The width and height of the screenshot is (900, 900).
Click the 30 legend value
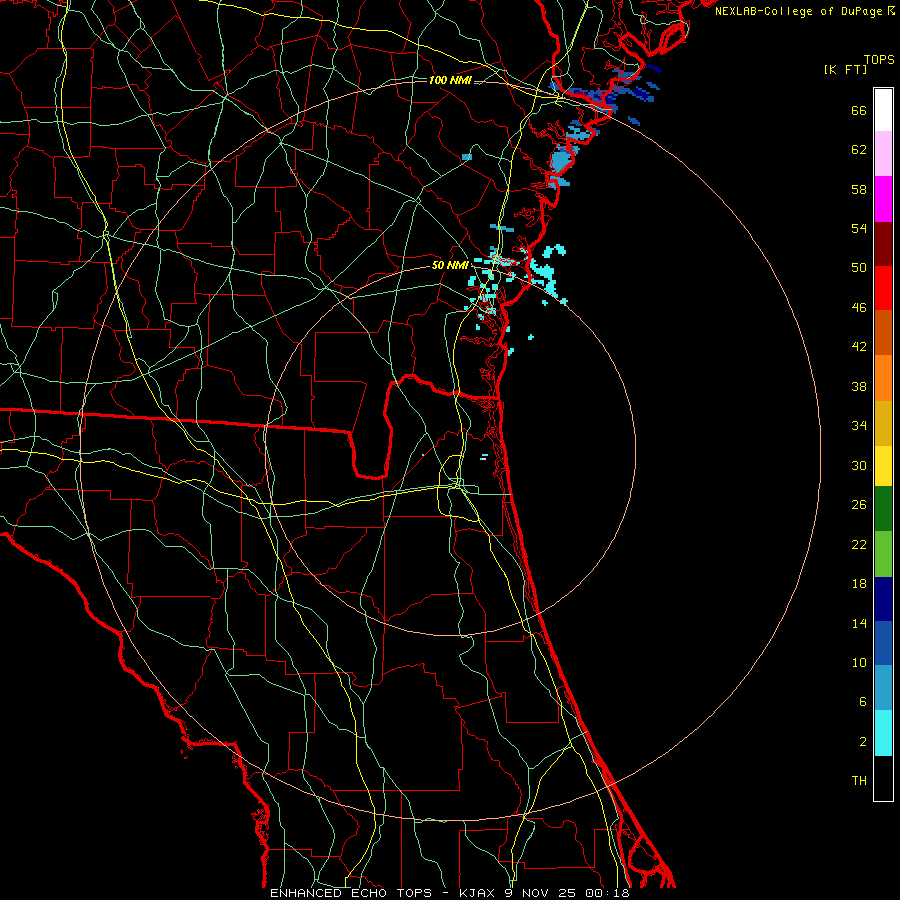pos(859,465)
